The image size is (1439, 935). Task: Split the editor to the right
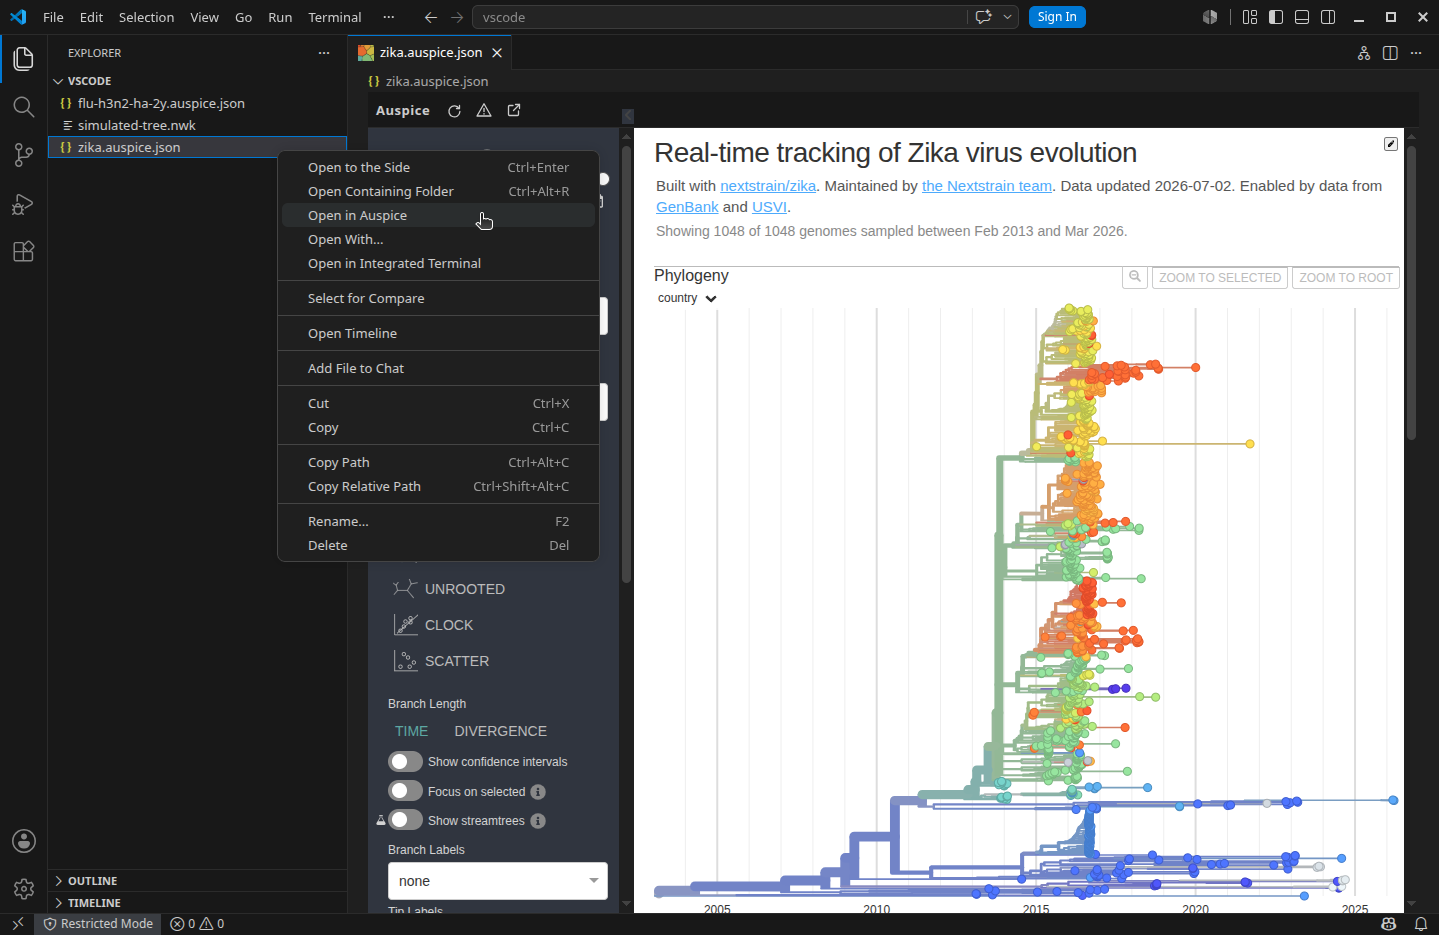(1390, 53)
